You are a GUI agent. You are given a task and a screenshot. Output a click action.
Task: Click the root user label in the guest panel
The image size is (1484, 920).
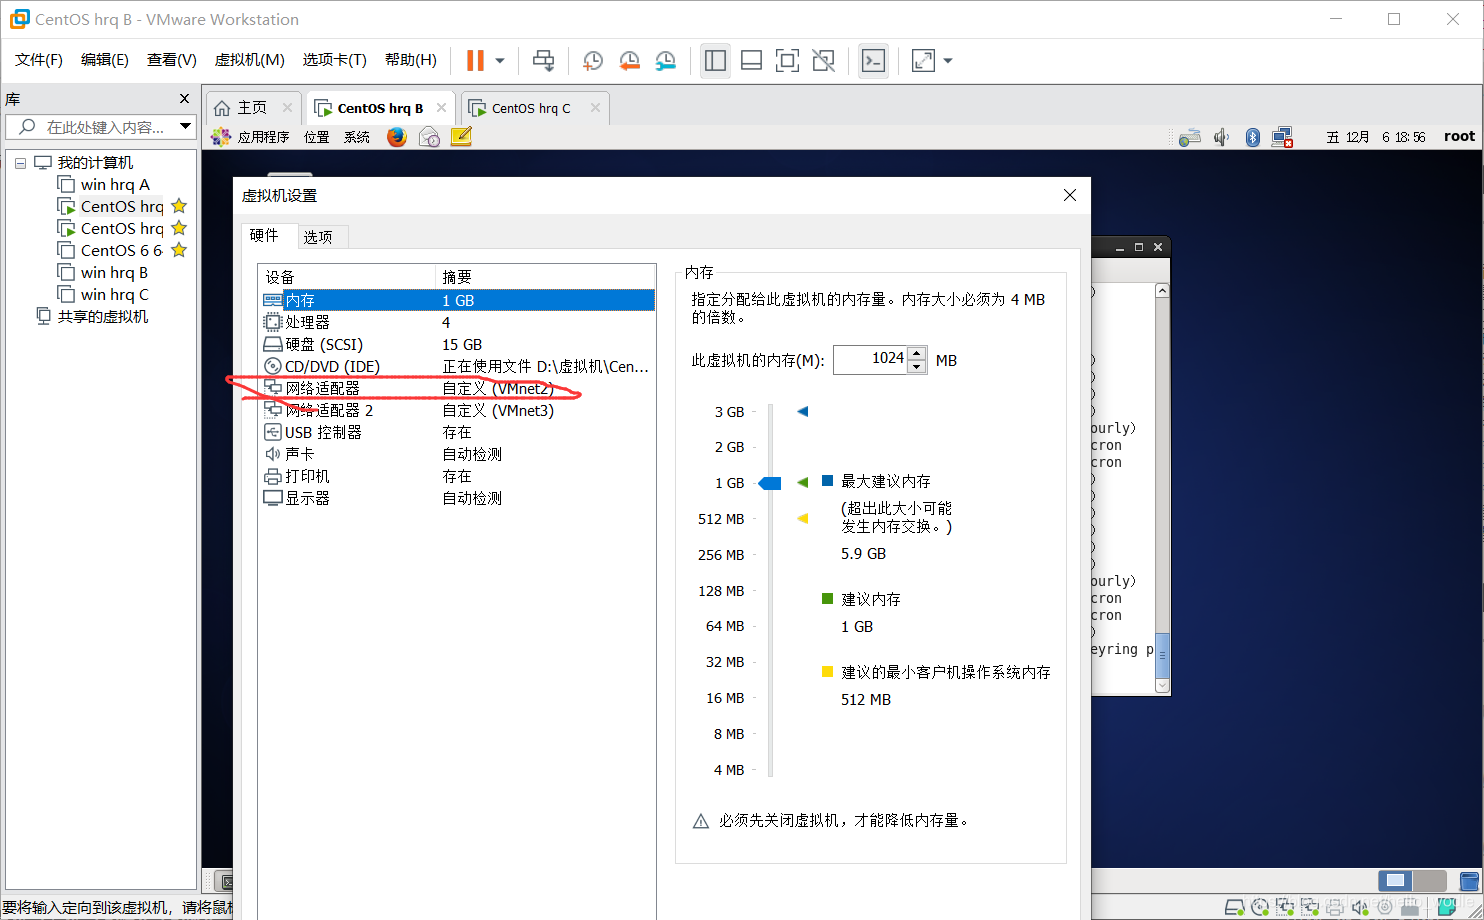coord(1459,137)
